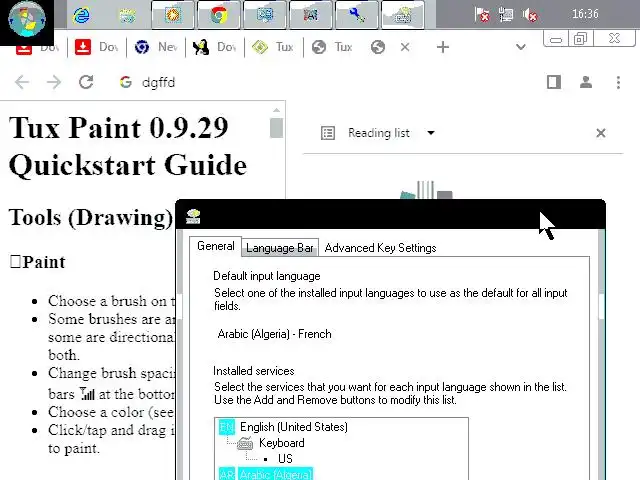
Task: Go forward in Chrome
Action: click(x=54, y=82)
